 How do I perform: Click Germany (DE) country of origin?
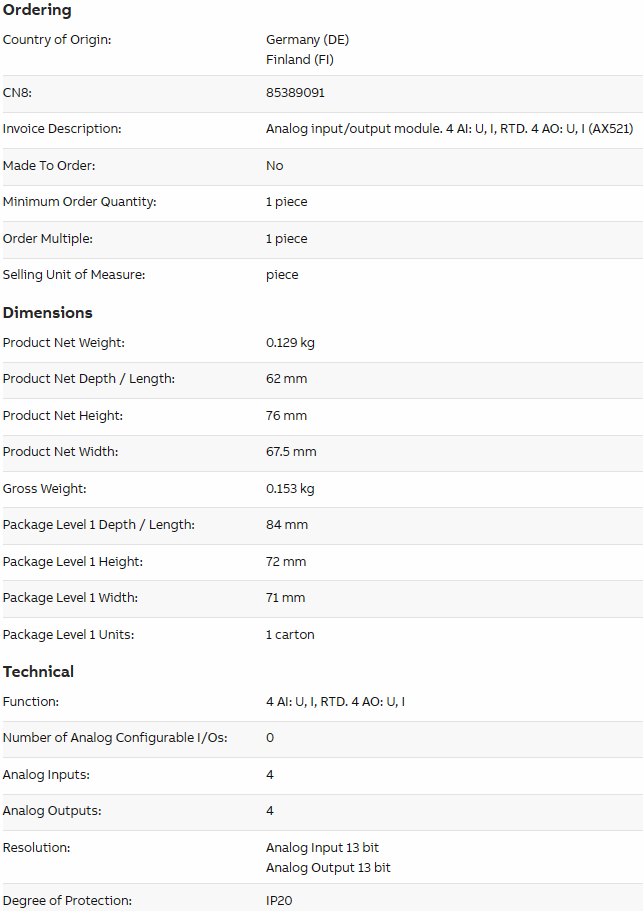coord(307,40)
